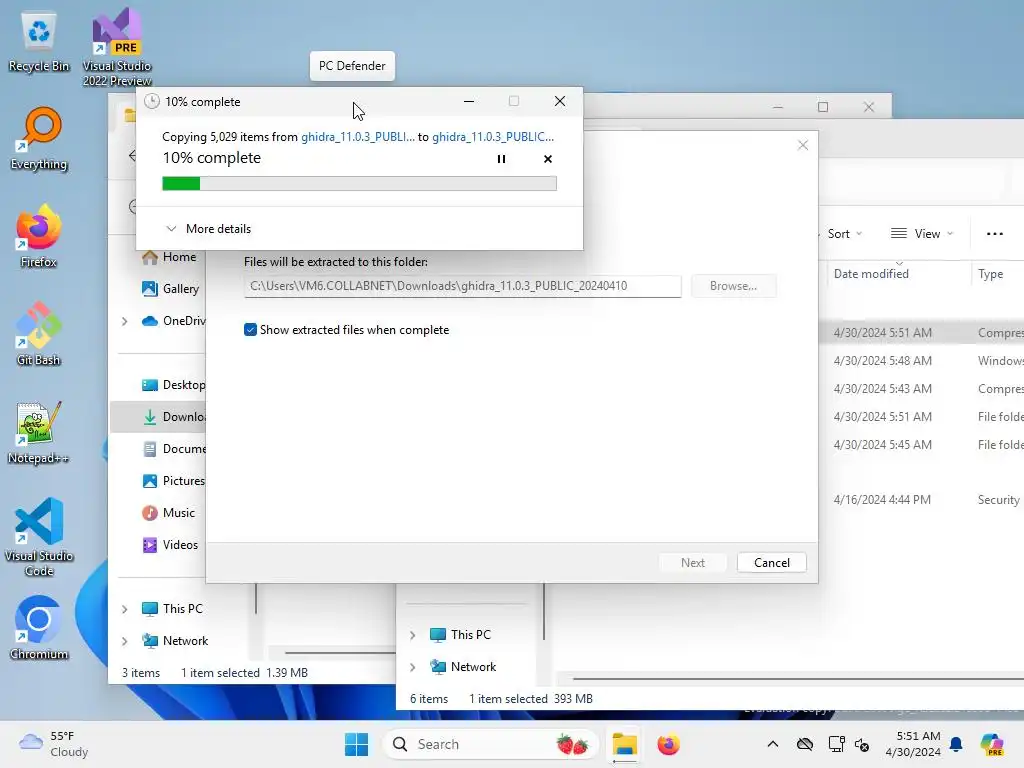Open the Windows Start menu
1024x768 pixels.
pyautogui.click(x=357, y=744)
